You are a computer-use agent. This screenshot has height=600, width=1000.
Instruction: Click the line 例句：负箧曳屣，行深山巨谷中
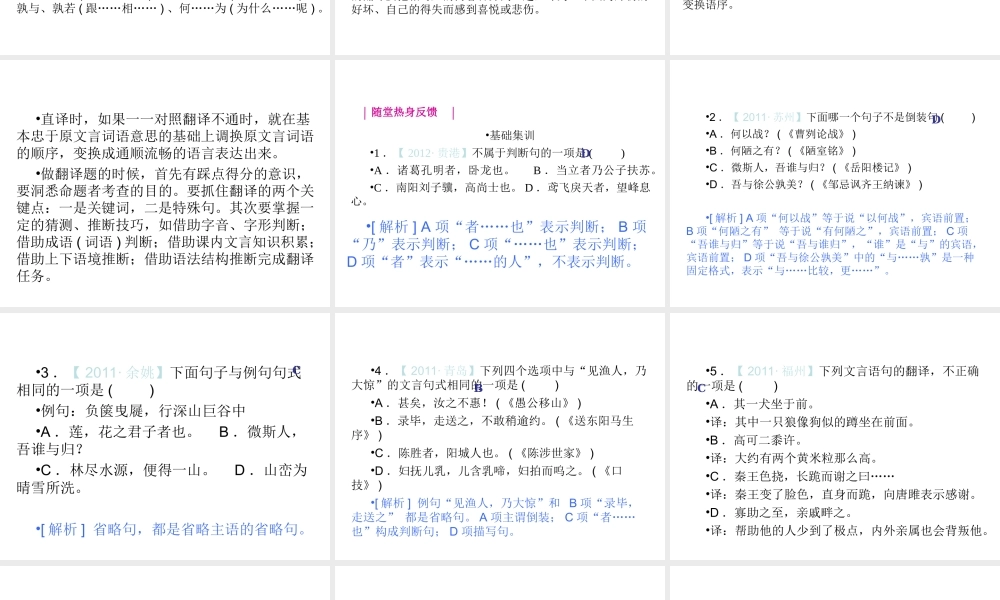(x=140, y=411)
